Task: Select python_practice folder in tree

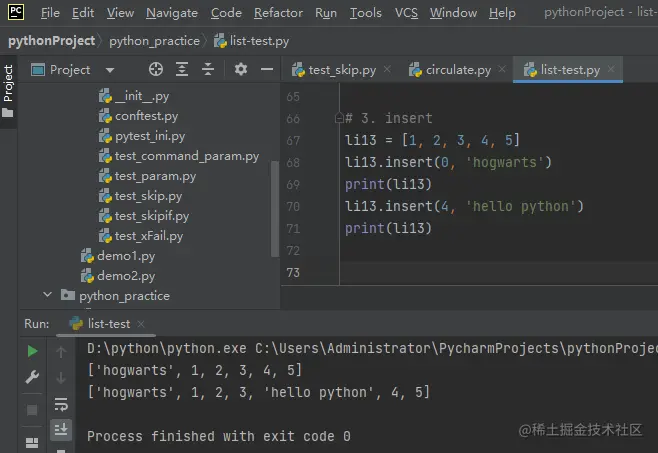Action: 115,296
